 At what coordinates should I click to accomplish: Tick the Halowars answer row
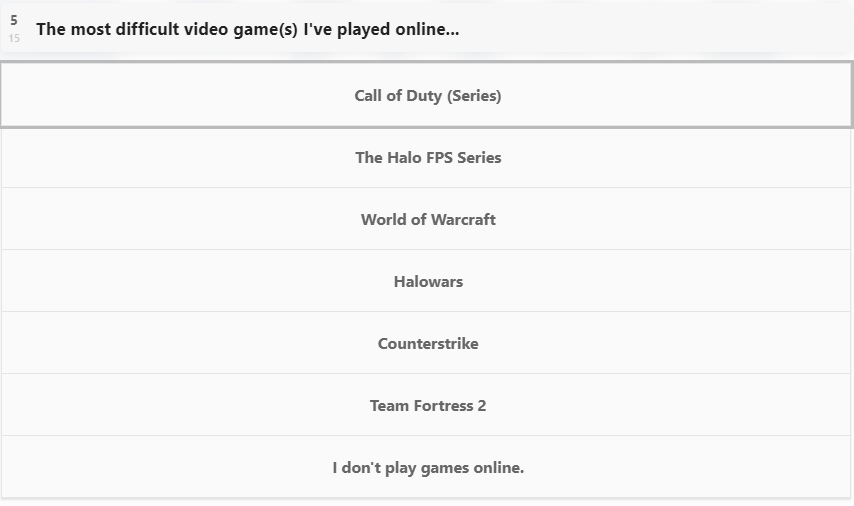[x=427, y=281]
